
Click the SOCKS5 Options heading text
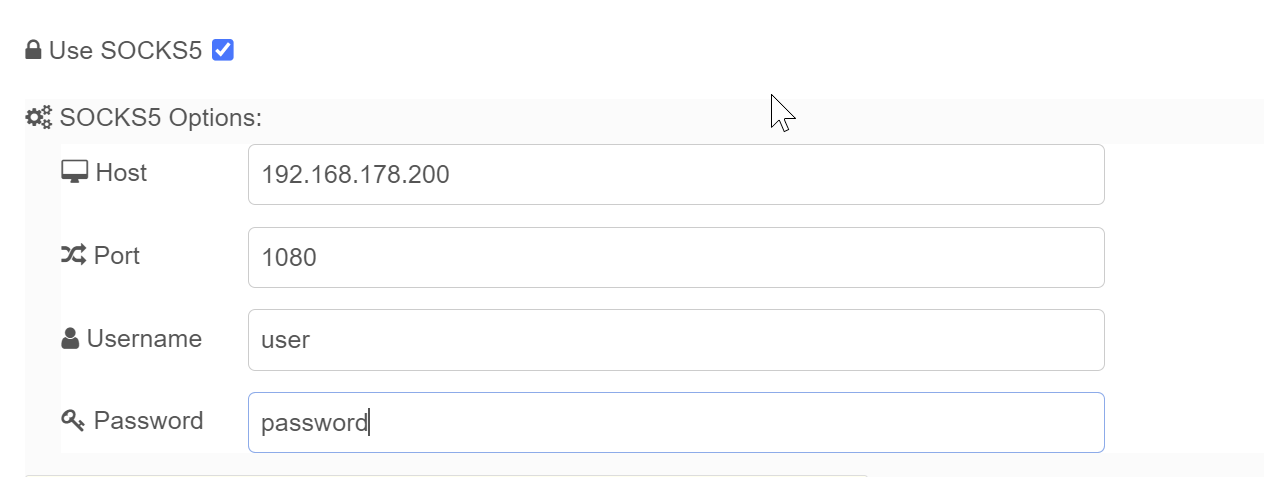(x=160, y=118)
